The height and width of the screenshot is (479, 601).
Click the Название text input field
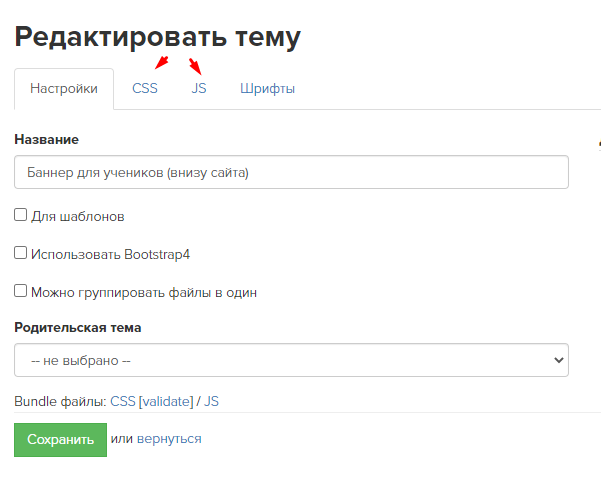(291, 172)
